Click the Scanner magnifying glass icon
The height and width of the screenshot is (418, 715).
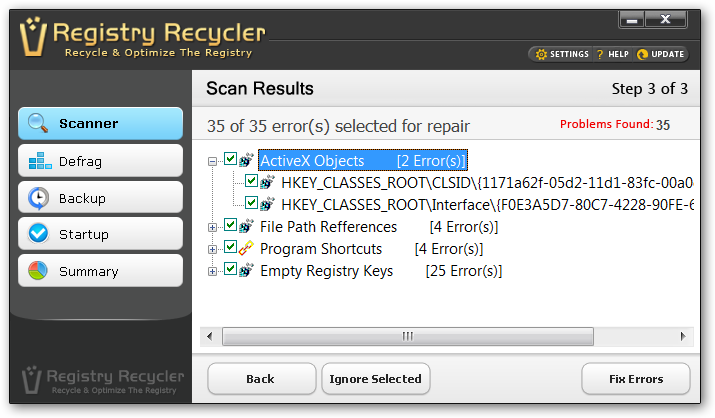coord(37,123)
